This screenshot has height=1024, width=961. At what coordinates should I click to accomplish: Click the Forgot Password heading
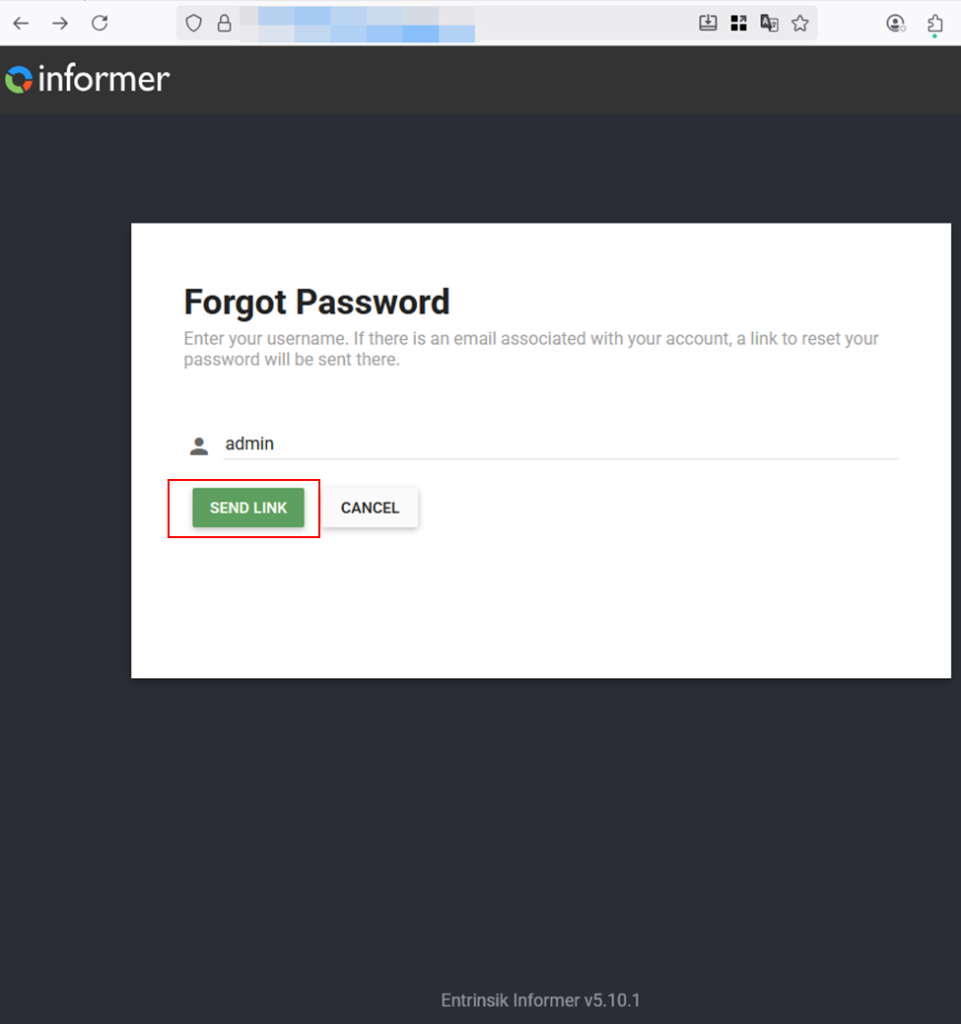point(317,302)
